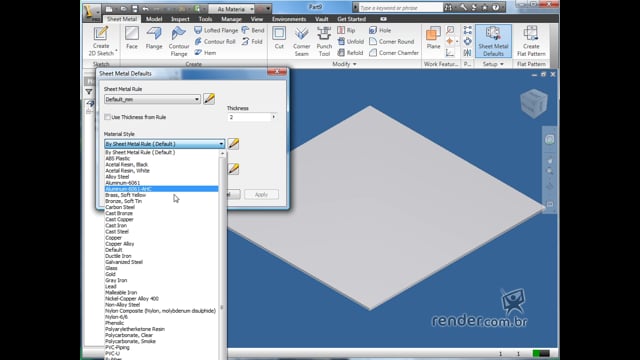Open the View ribbon tab
Viewport: 640px width, 360px height.
[x=257, y=19]
